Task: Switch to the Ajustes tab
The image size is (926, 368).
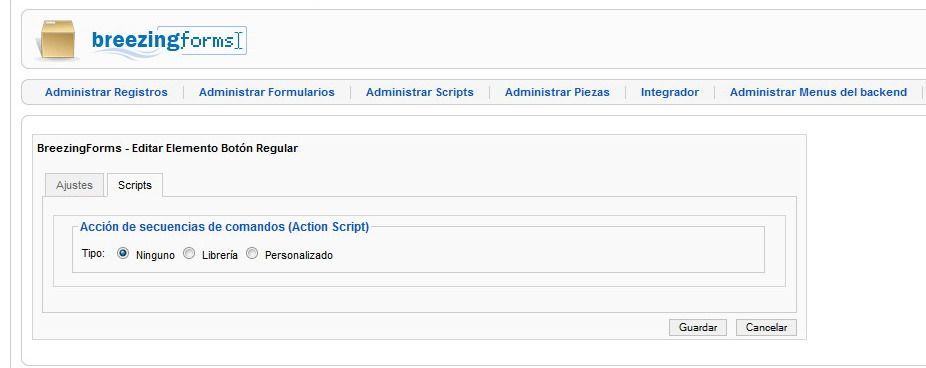Action: 74,185
